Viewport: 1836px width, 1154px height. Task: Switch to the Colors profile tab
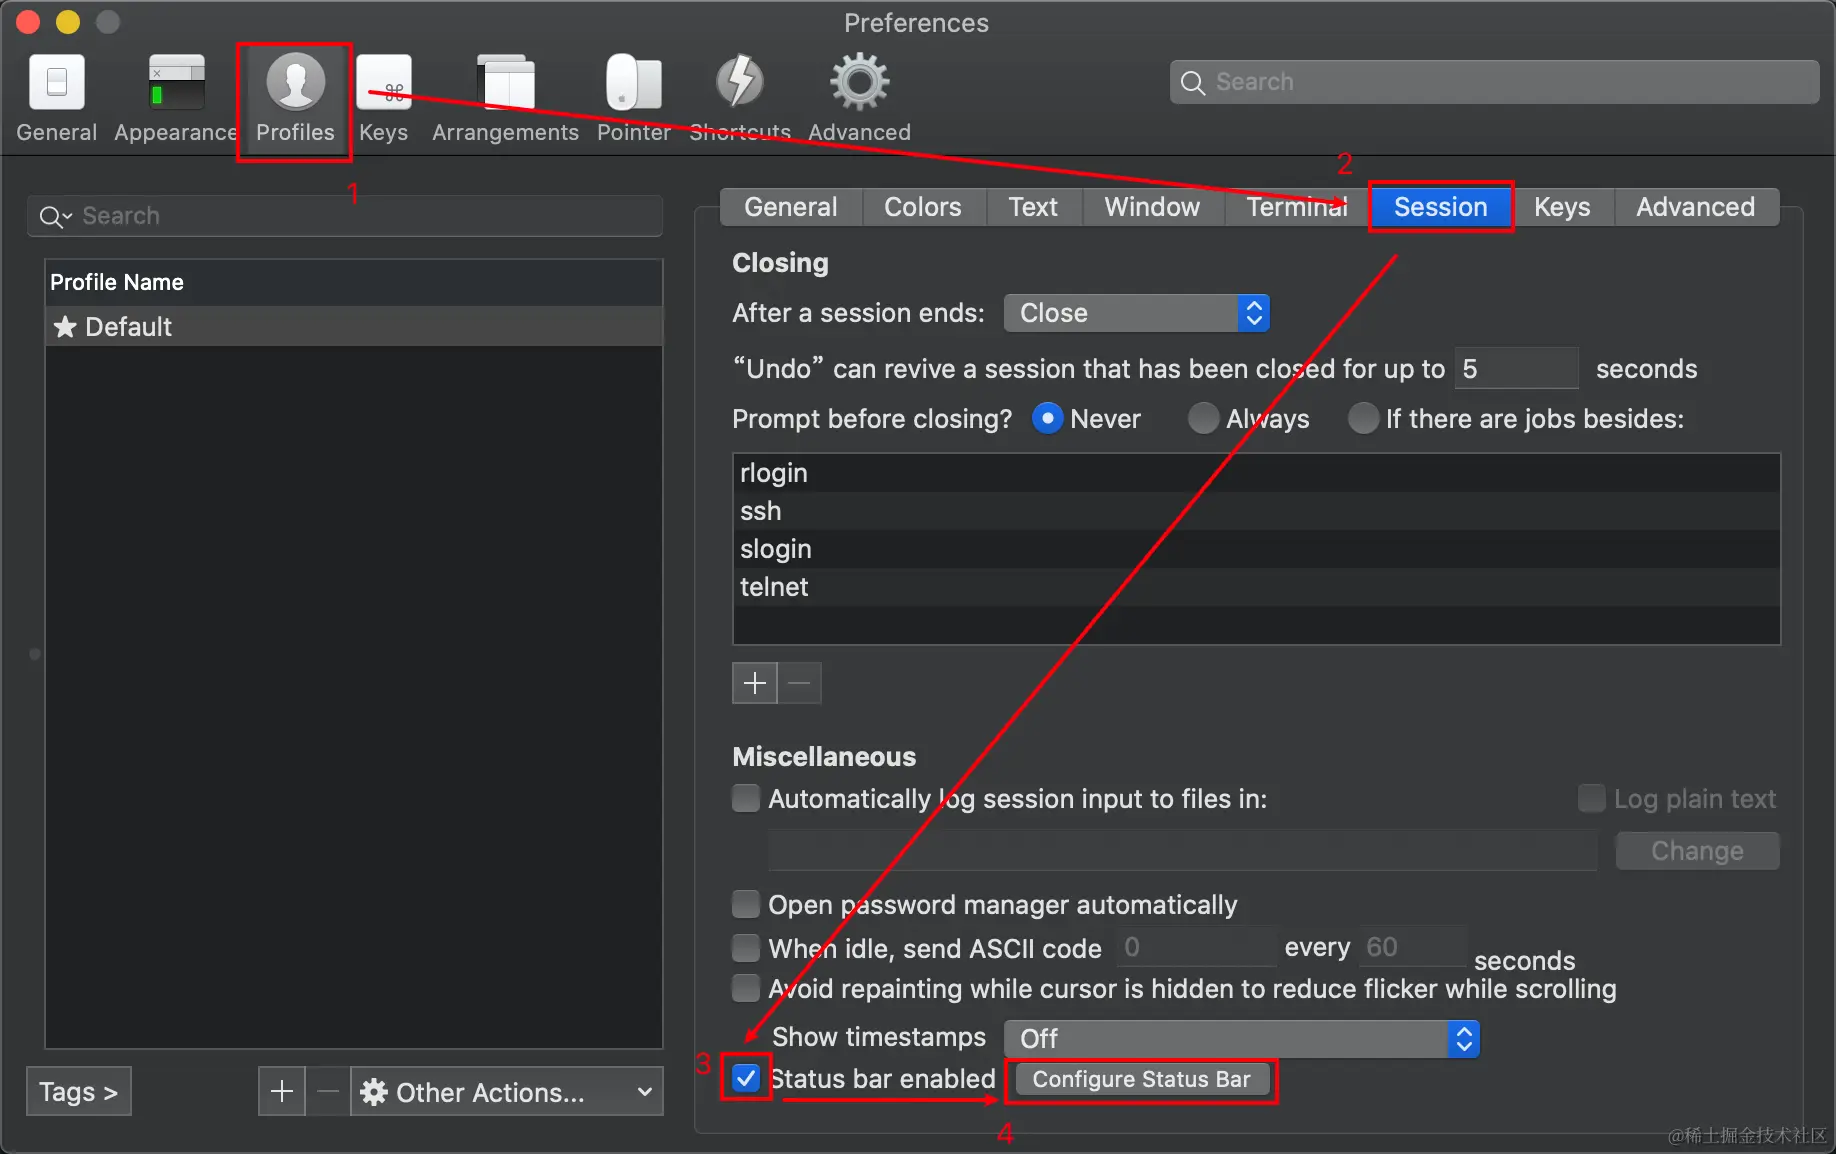(x=923, y=207)
